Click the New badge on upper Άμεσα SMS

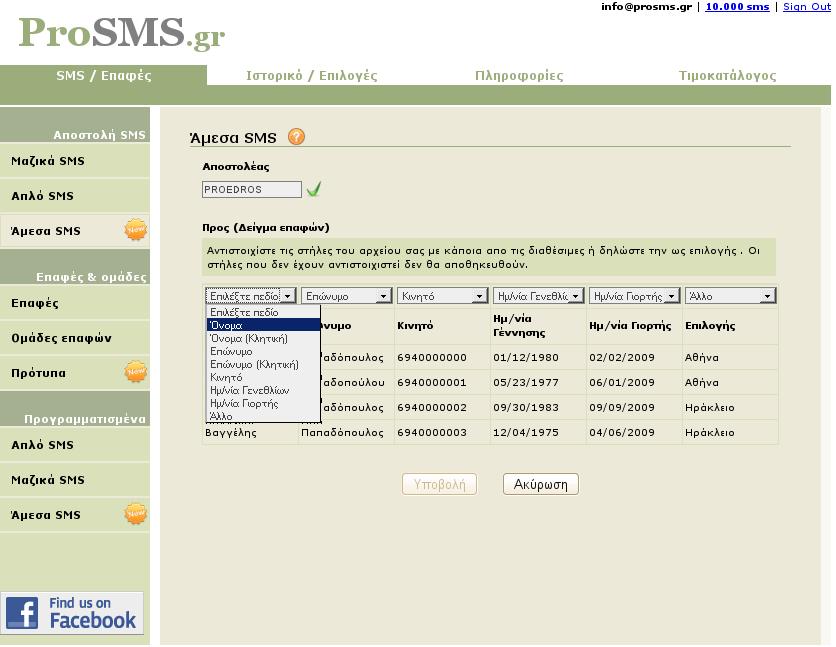click(135, 230)
